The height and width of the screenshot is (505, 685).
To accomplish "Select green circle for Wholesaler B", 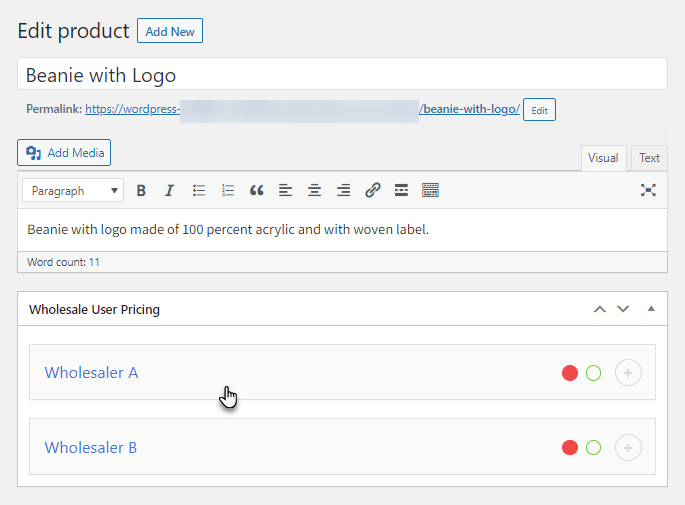I will [593, 448].
